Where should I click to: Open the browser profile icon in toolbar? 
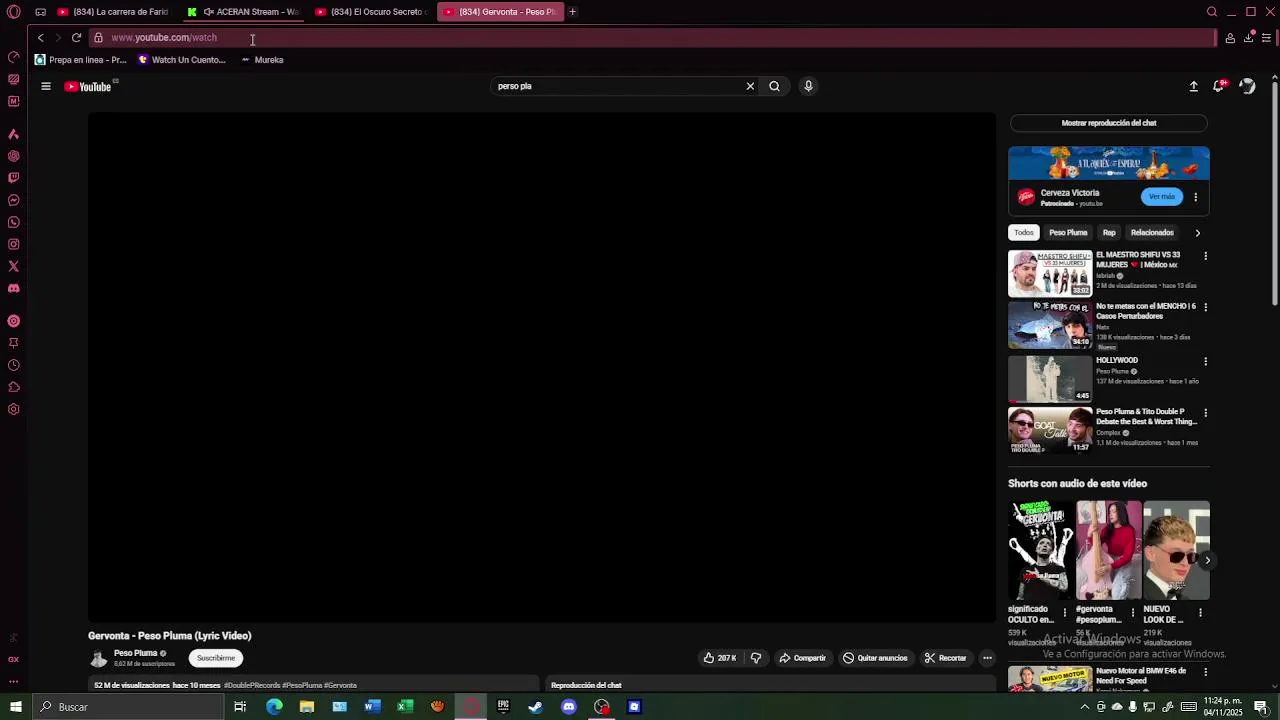1230,38
